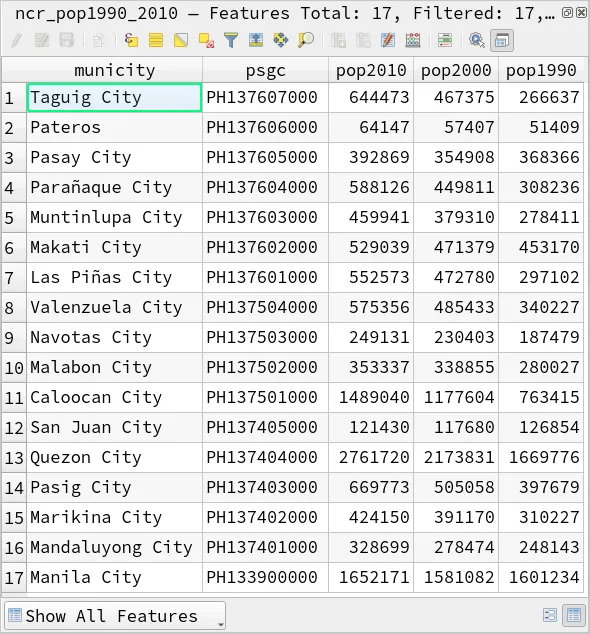
Task: Click psgc value PH133900000
Action: pos(265,577)
